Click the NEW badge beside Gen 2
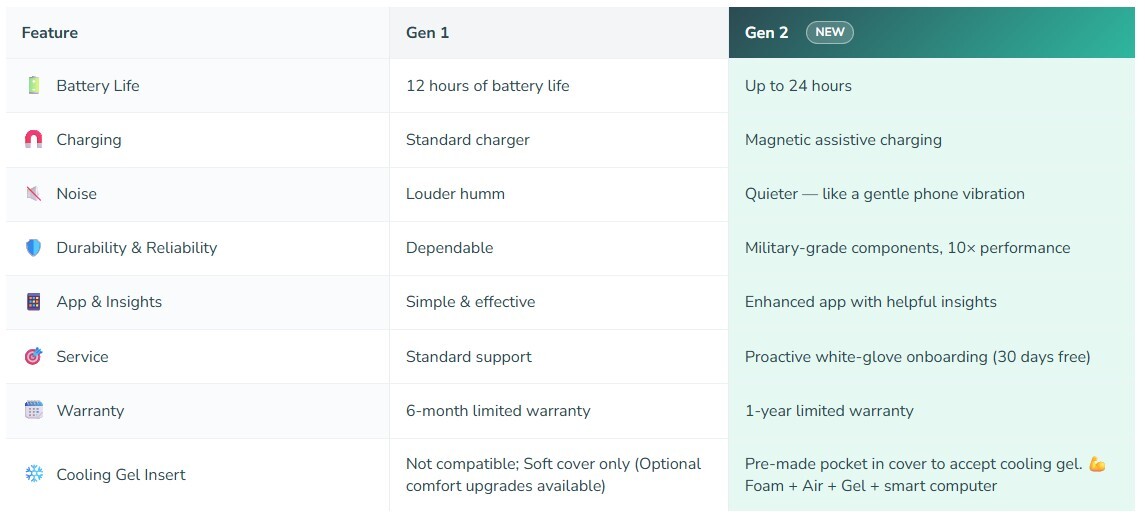The width and height of the screenshot is (1145, 518). click(829, 32)
